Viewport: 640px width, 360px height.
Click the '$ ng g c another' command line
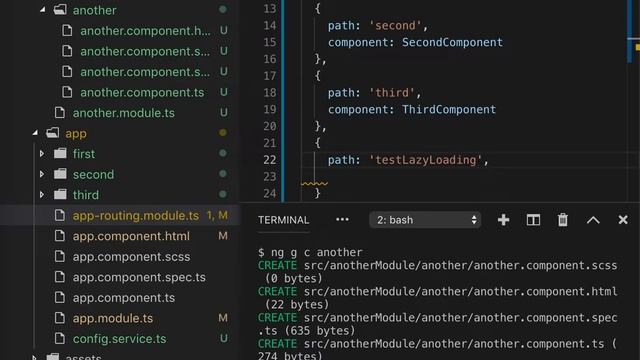tap(310, 253)
